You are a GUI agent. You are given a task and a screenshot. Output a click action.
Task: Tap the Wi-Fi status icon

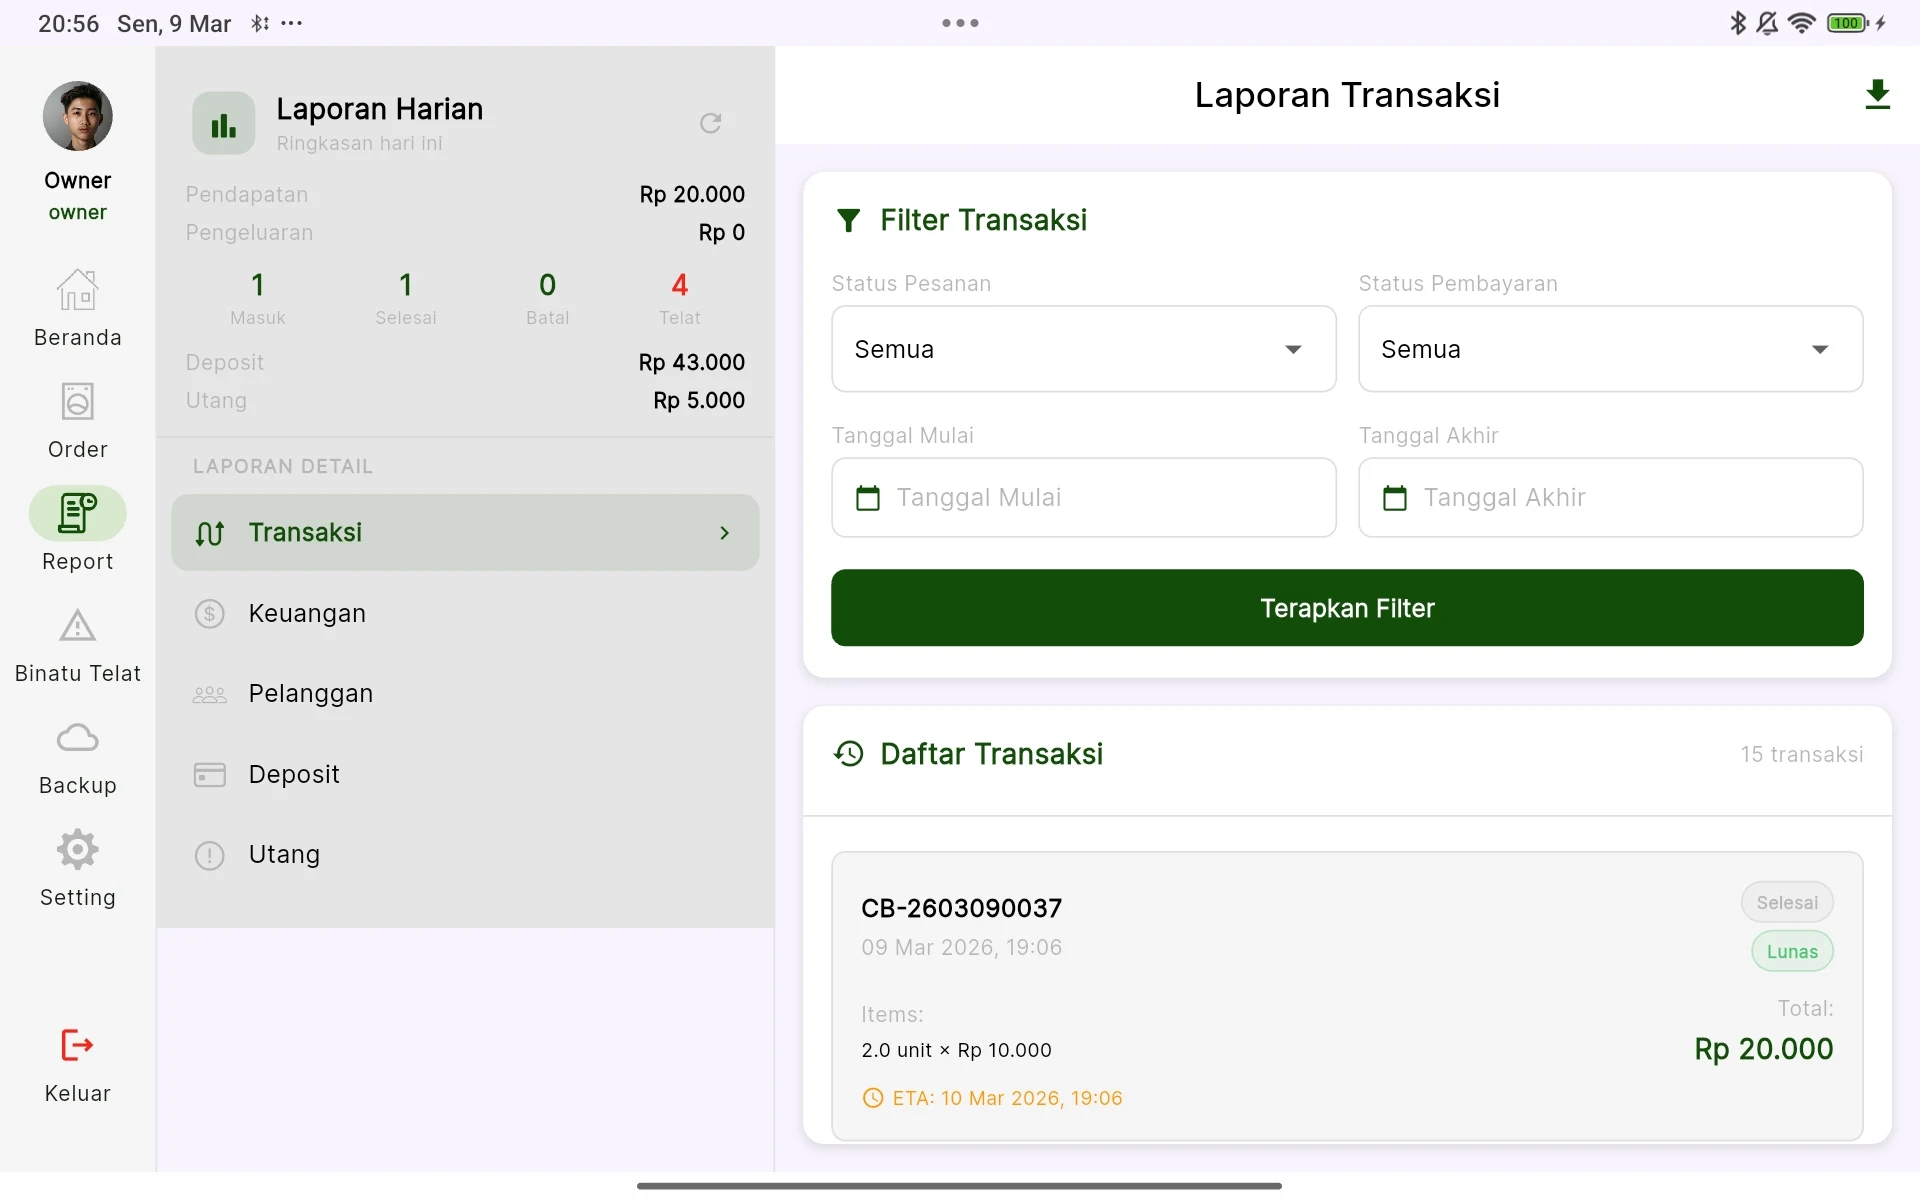coord(1801,23)
